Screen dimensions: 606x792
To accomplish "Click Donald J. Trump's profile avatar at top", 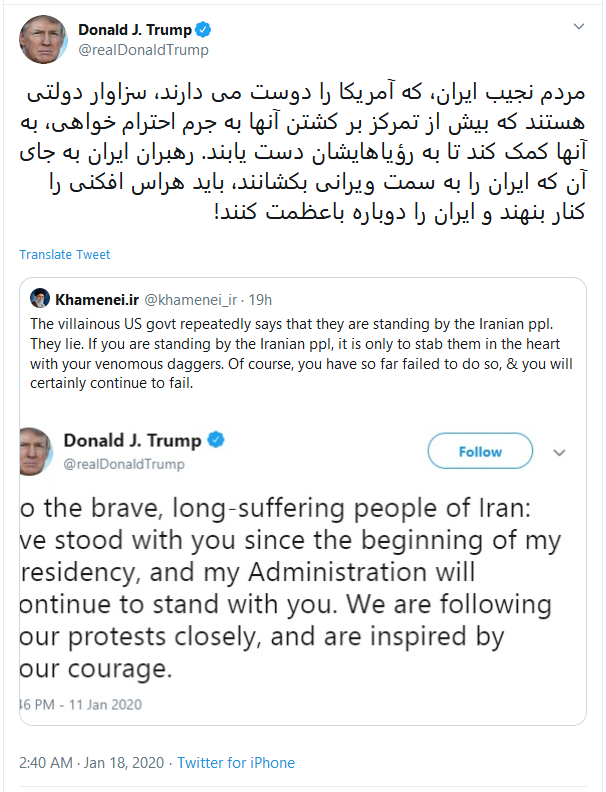I will tap(42, 38).
